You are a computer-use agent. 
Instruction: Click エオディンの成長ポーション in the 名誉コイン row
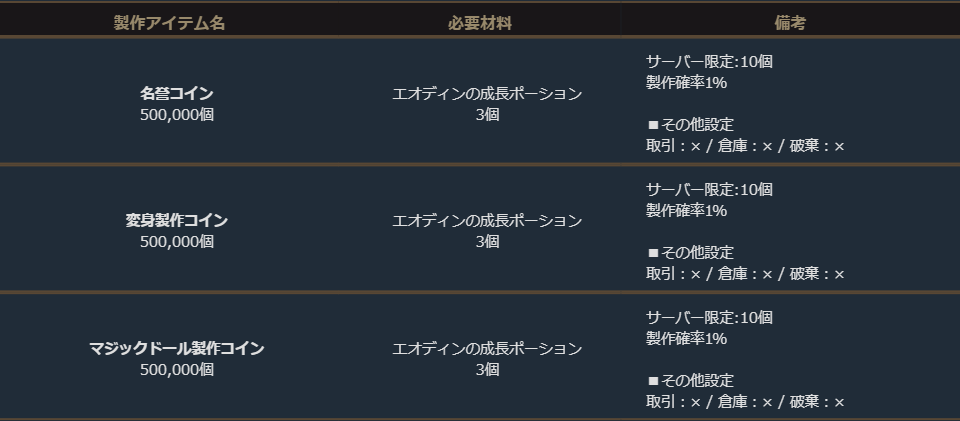coord(487,93)
